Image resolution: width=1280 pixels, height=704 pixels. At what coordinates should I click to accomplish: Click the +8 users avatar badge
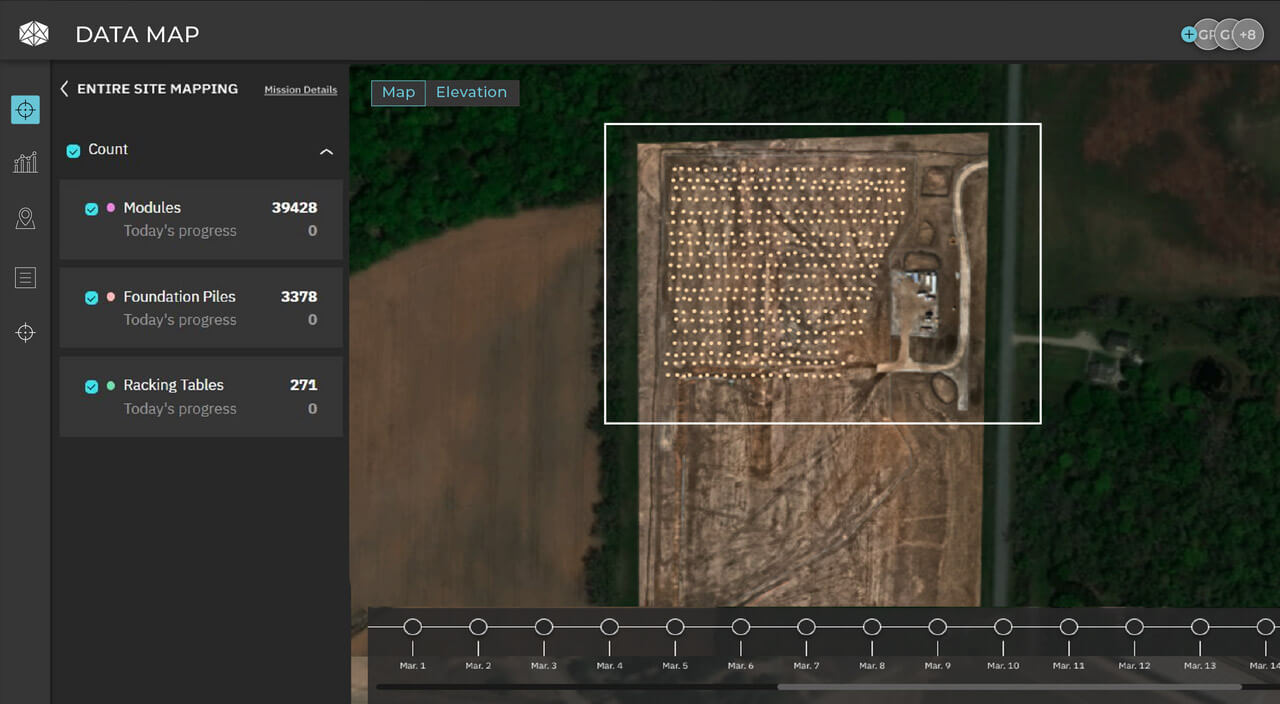(x=1247, y=34)
